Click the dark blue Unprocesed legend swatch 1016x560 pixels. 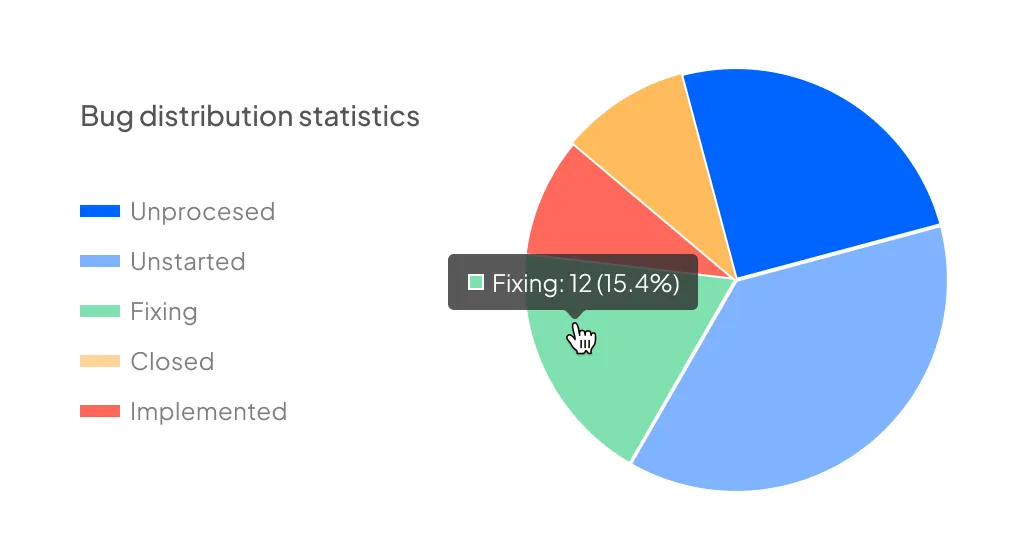(100, 212)
